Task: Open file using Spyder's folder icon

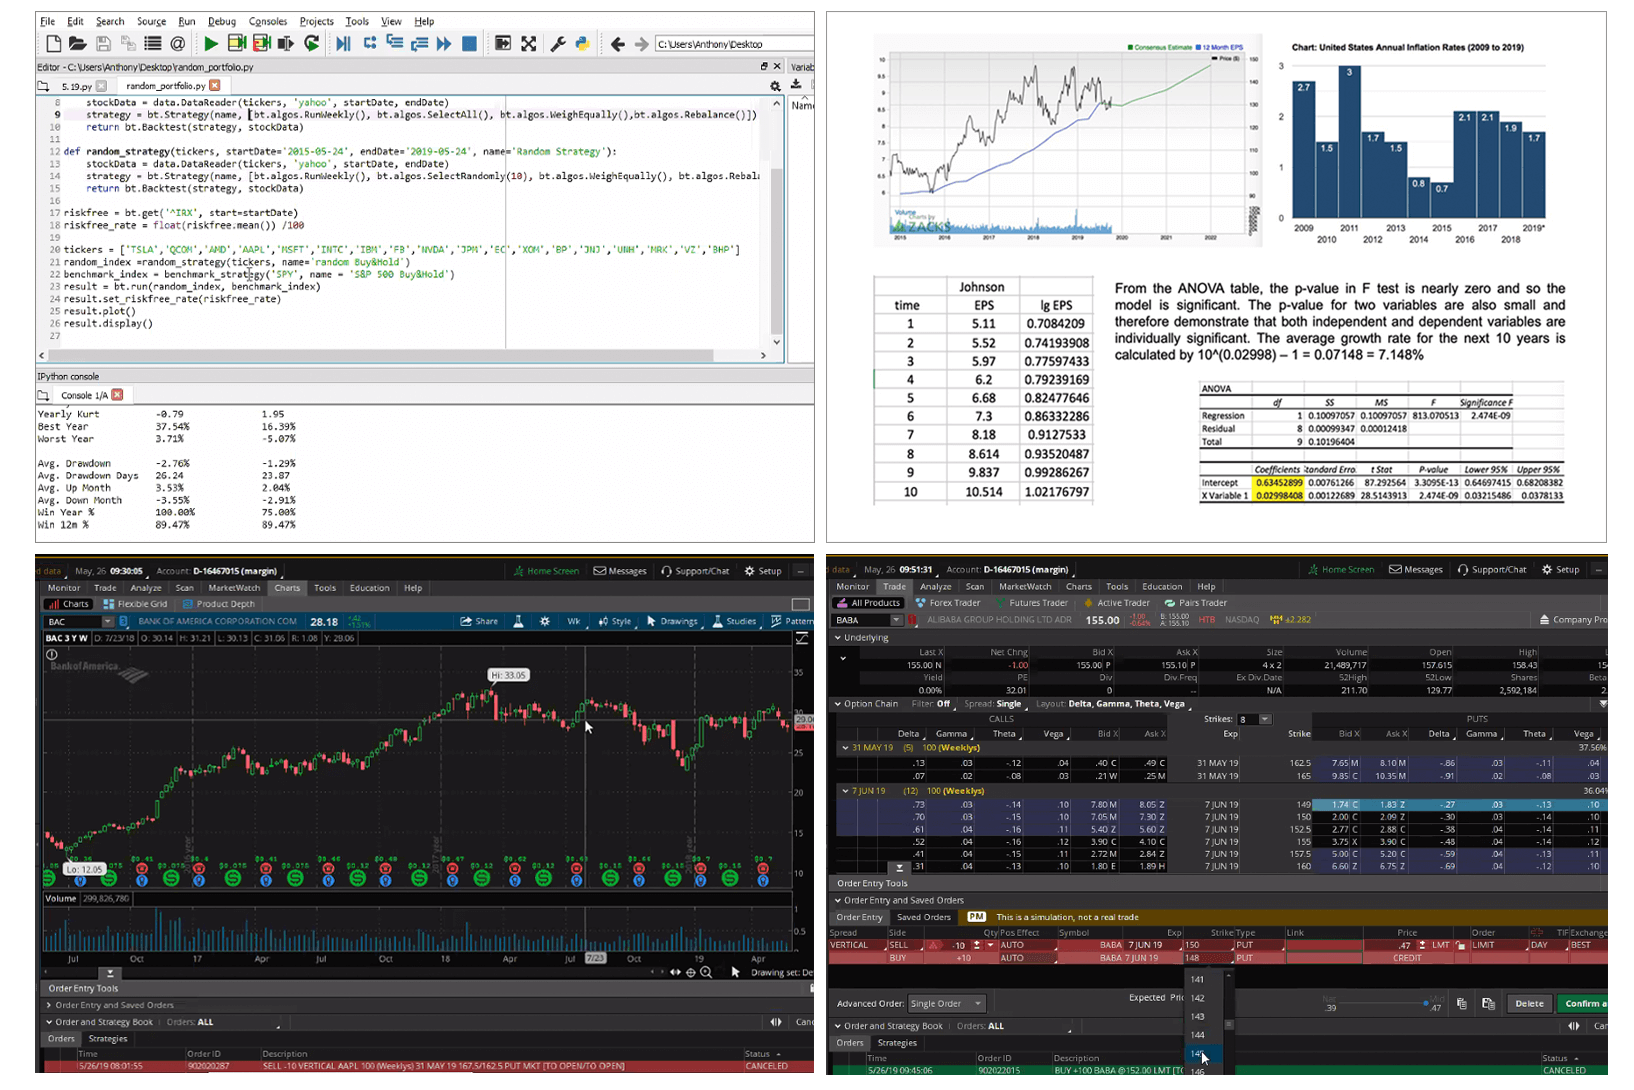Action: [78, 44]
